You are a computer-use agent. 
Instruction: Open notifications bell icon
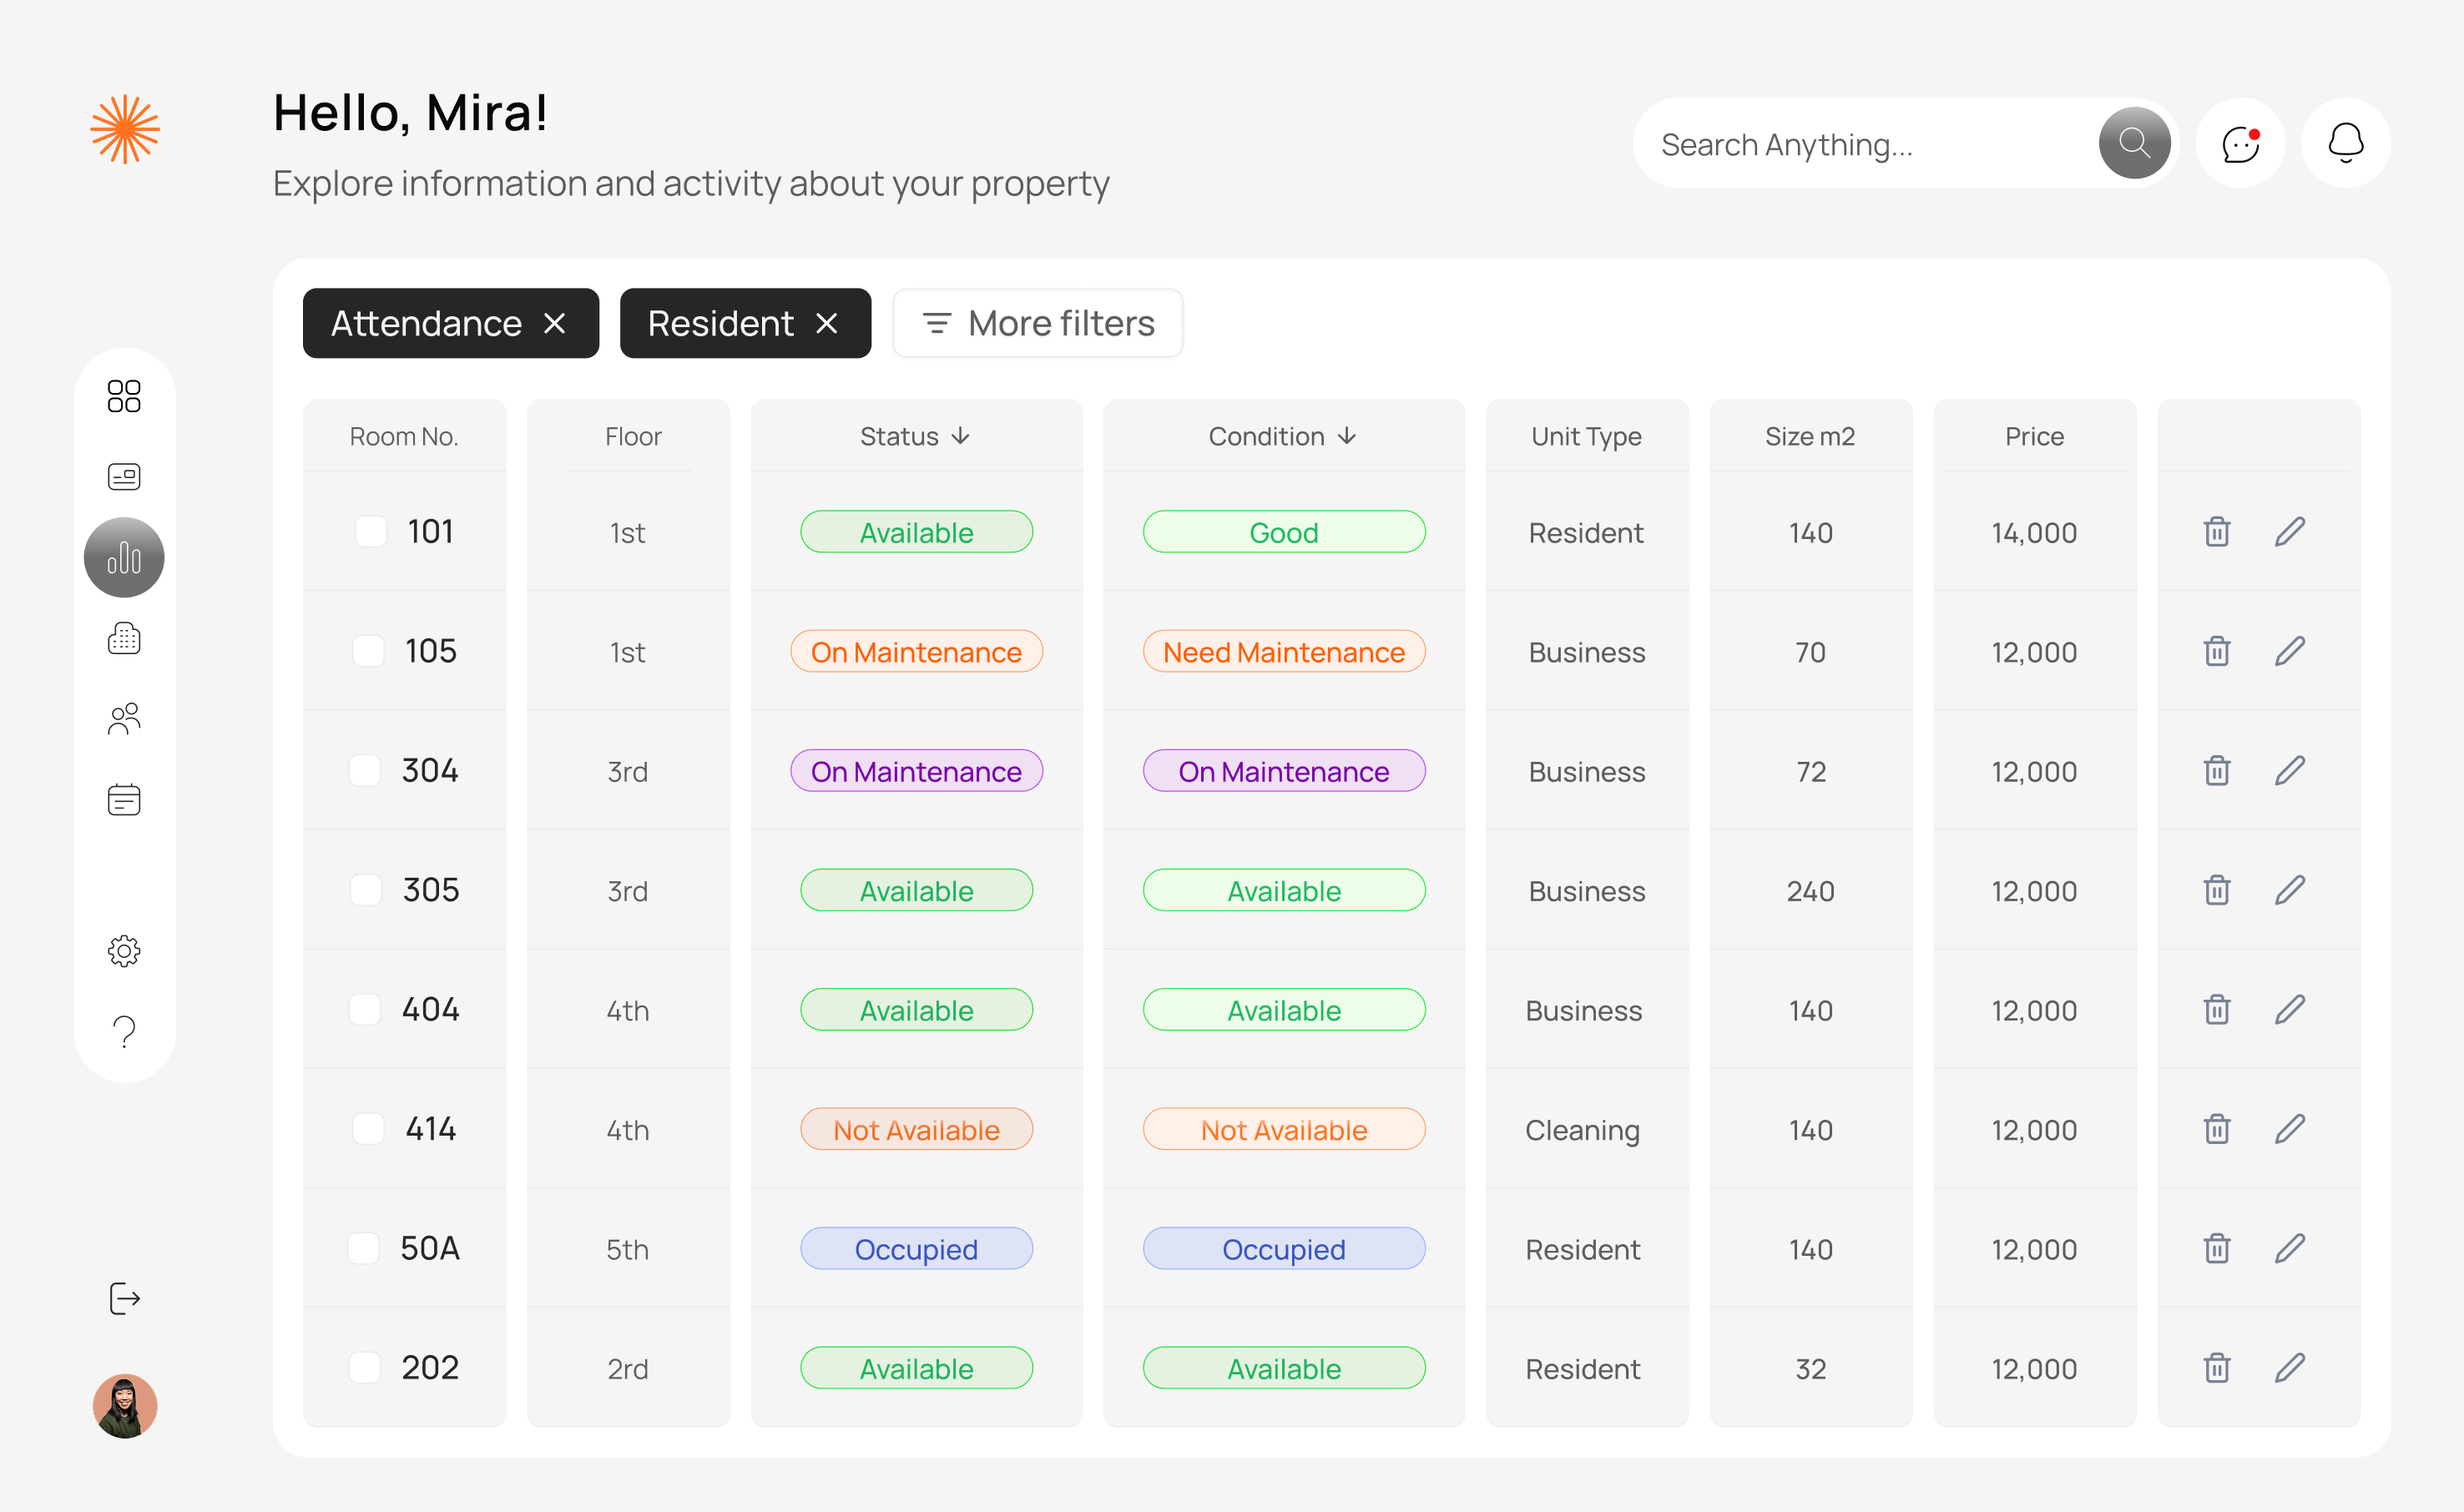(2345, 144)
